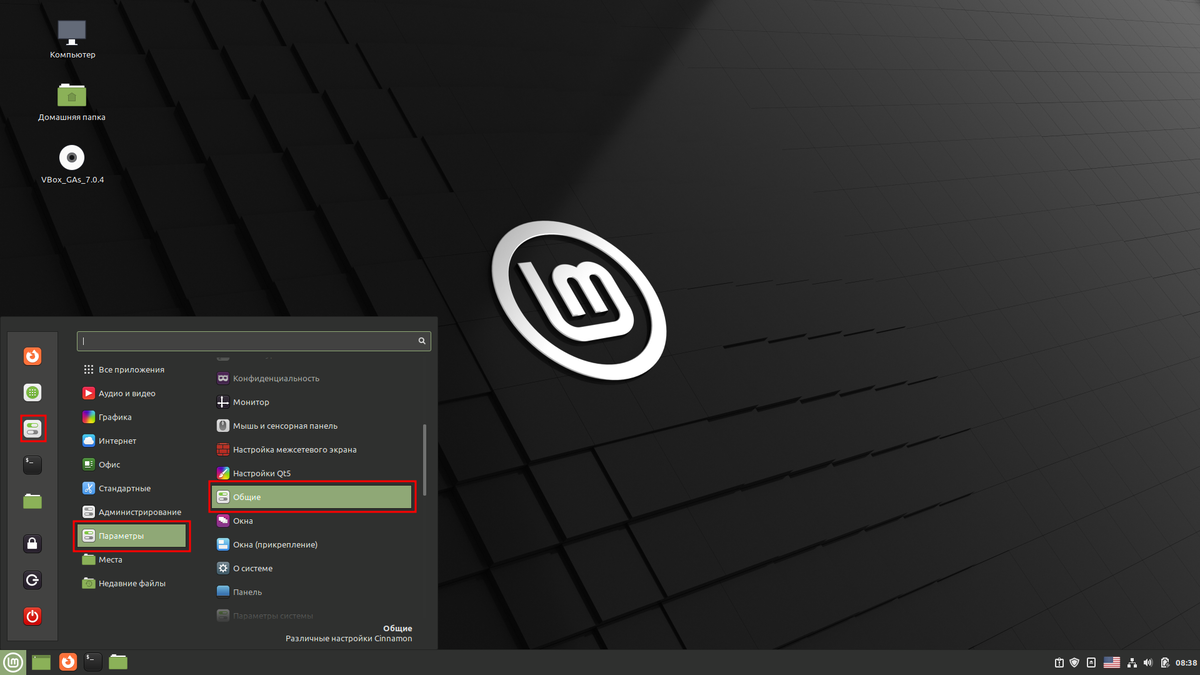Select the Графика category

pyautogui.click(x=133, y=417)
